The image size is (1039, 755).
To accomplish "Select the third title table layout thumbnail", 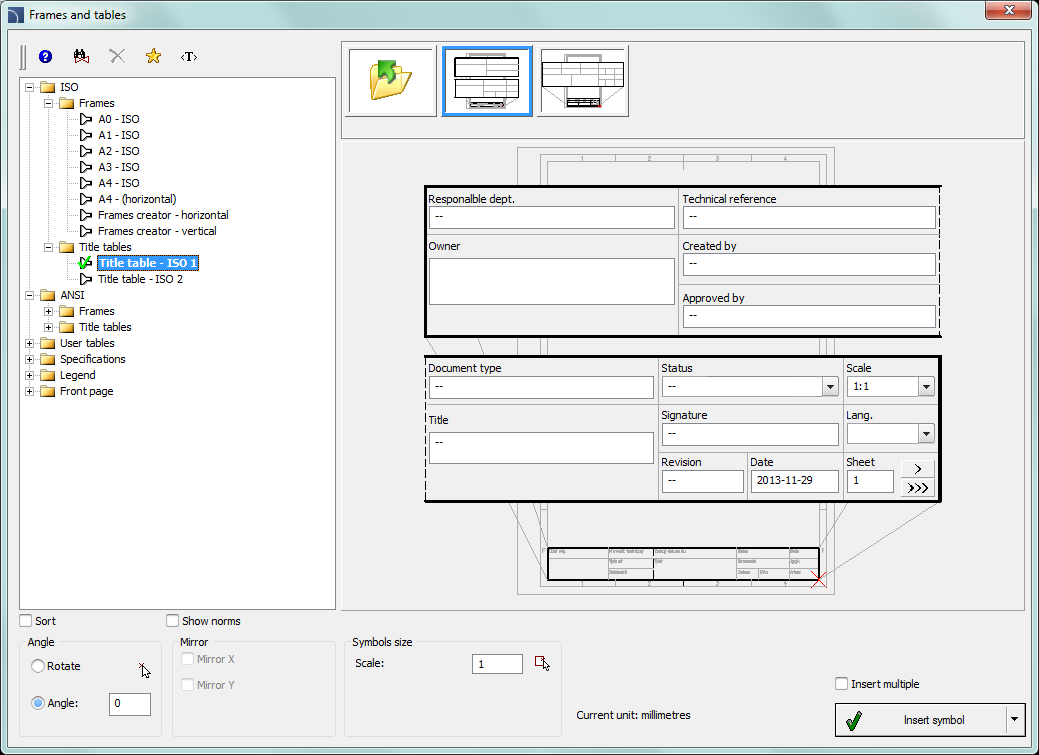I will click(x=582, y=81).
